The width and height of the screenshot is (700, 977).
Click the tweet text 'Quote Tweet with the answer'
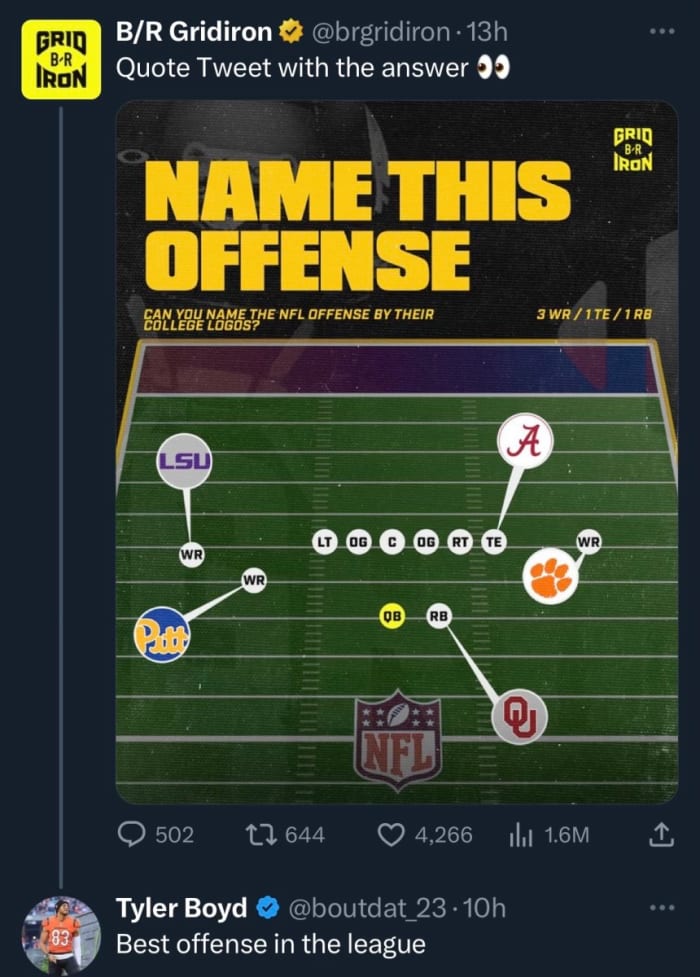coord(292,69)
